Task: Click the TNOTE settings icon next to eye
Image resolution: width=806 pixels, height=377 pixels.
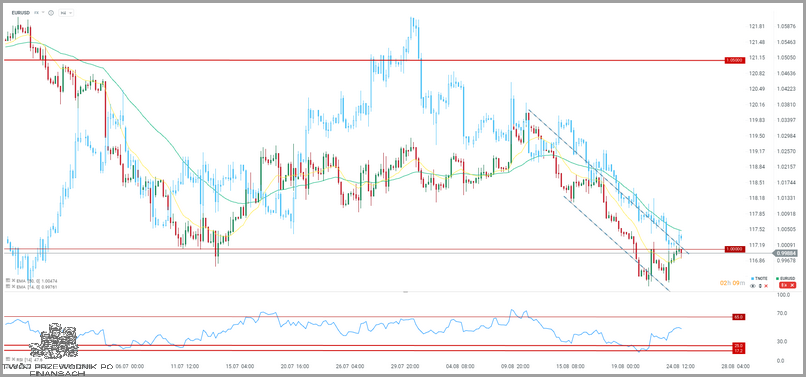Action: point(760,285)
